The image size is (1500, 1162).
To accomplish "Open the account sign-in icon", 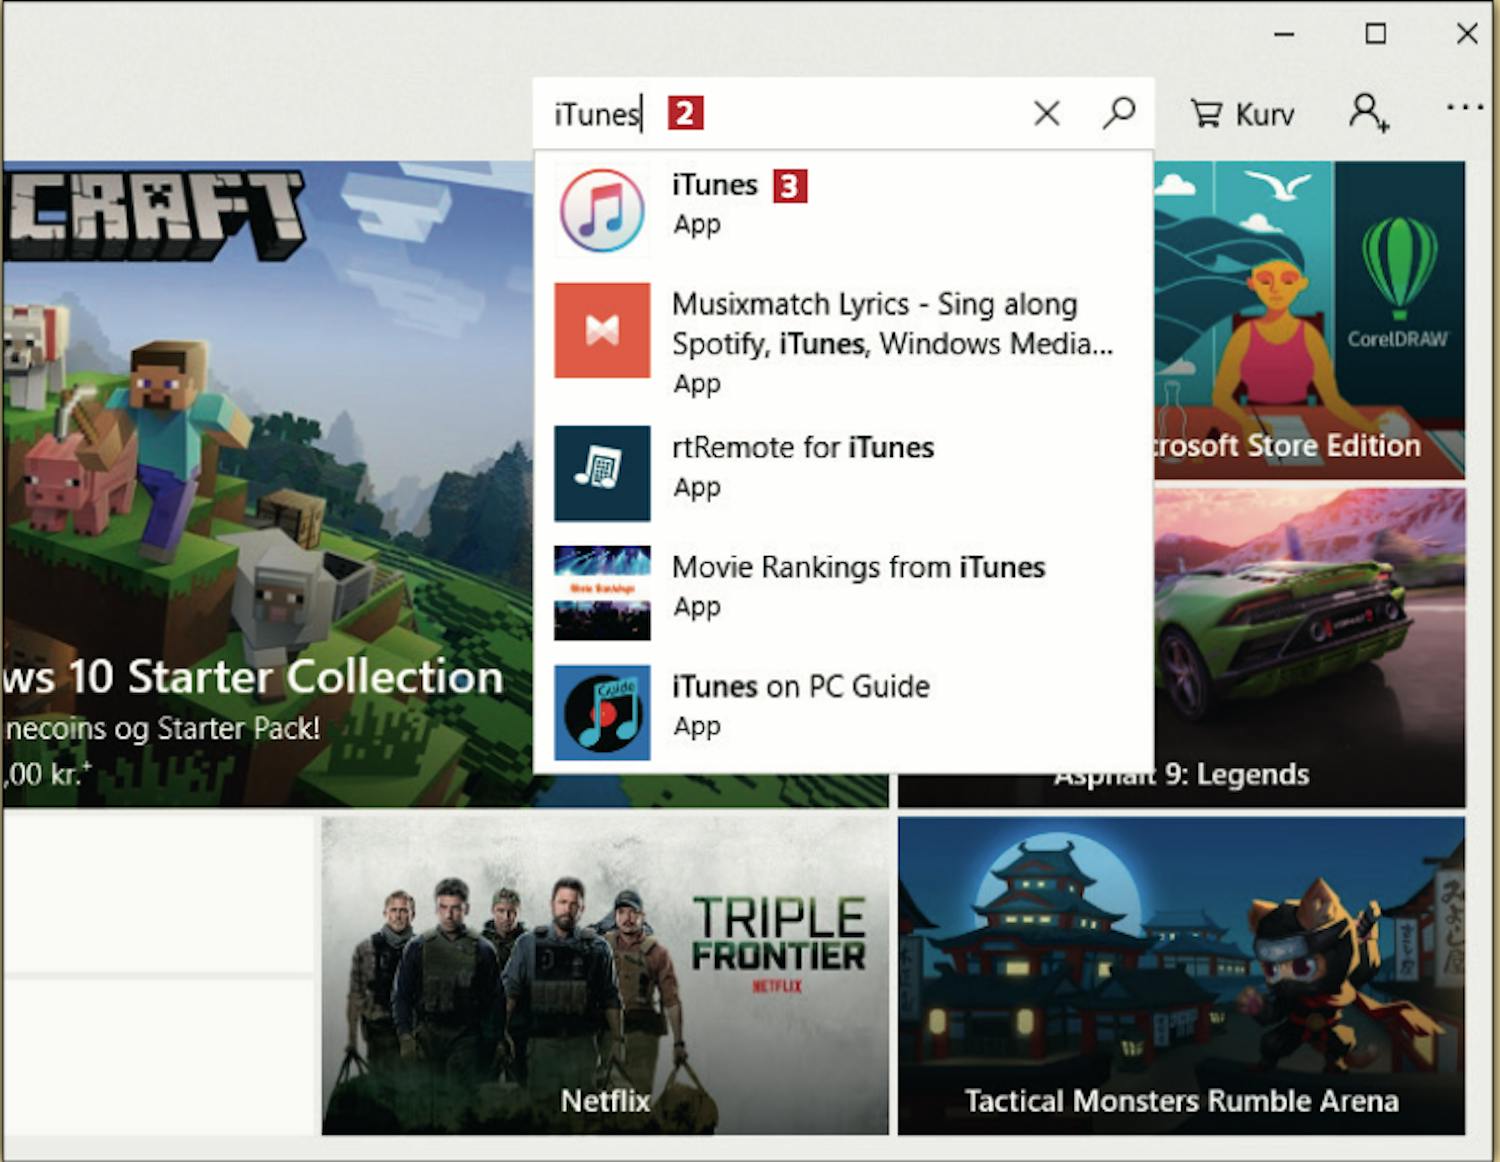I will (1368, 112).
